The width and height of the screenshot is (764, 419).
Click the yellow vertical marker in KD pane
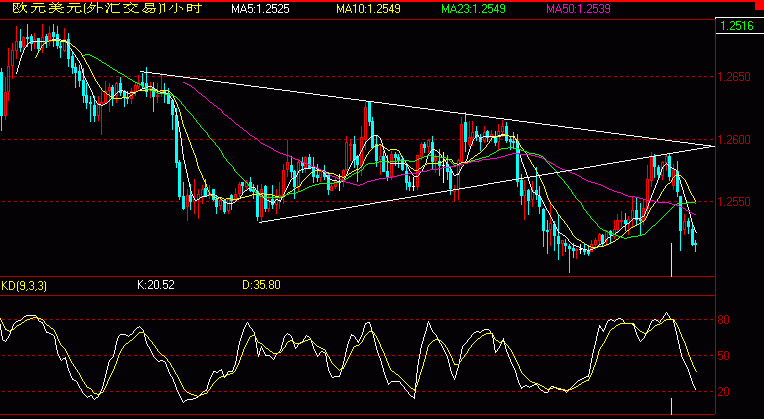click(671, 406)
